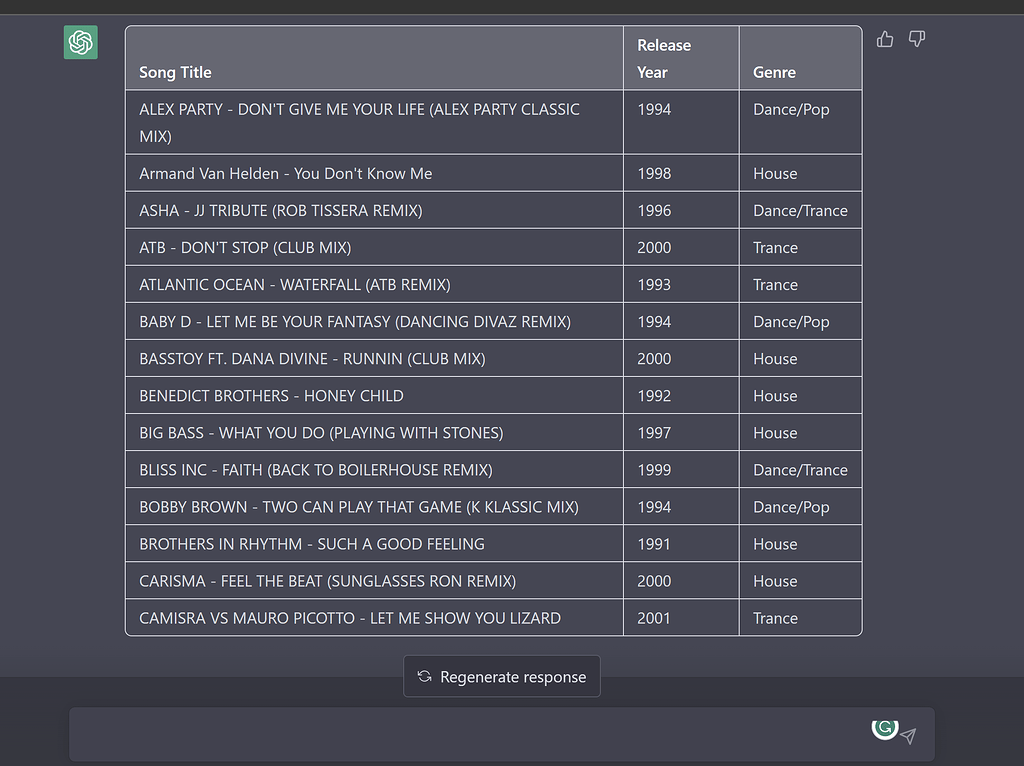Click the message input field

tap(450, 735)
